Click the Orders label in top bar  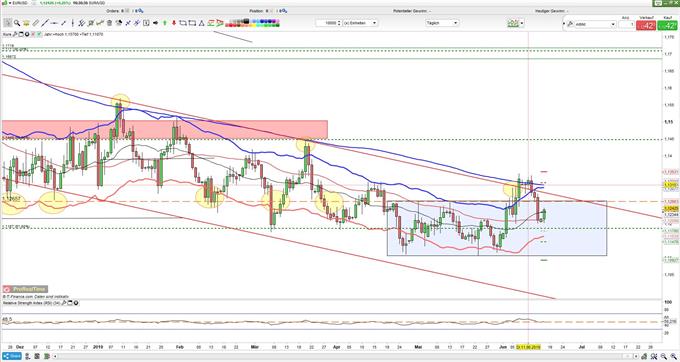click(x=112, y=11)
